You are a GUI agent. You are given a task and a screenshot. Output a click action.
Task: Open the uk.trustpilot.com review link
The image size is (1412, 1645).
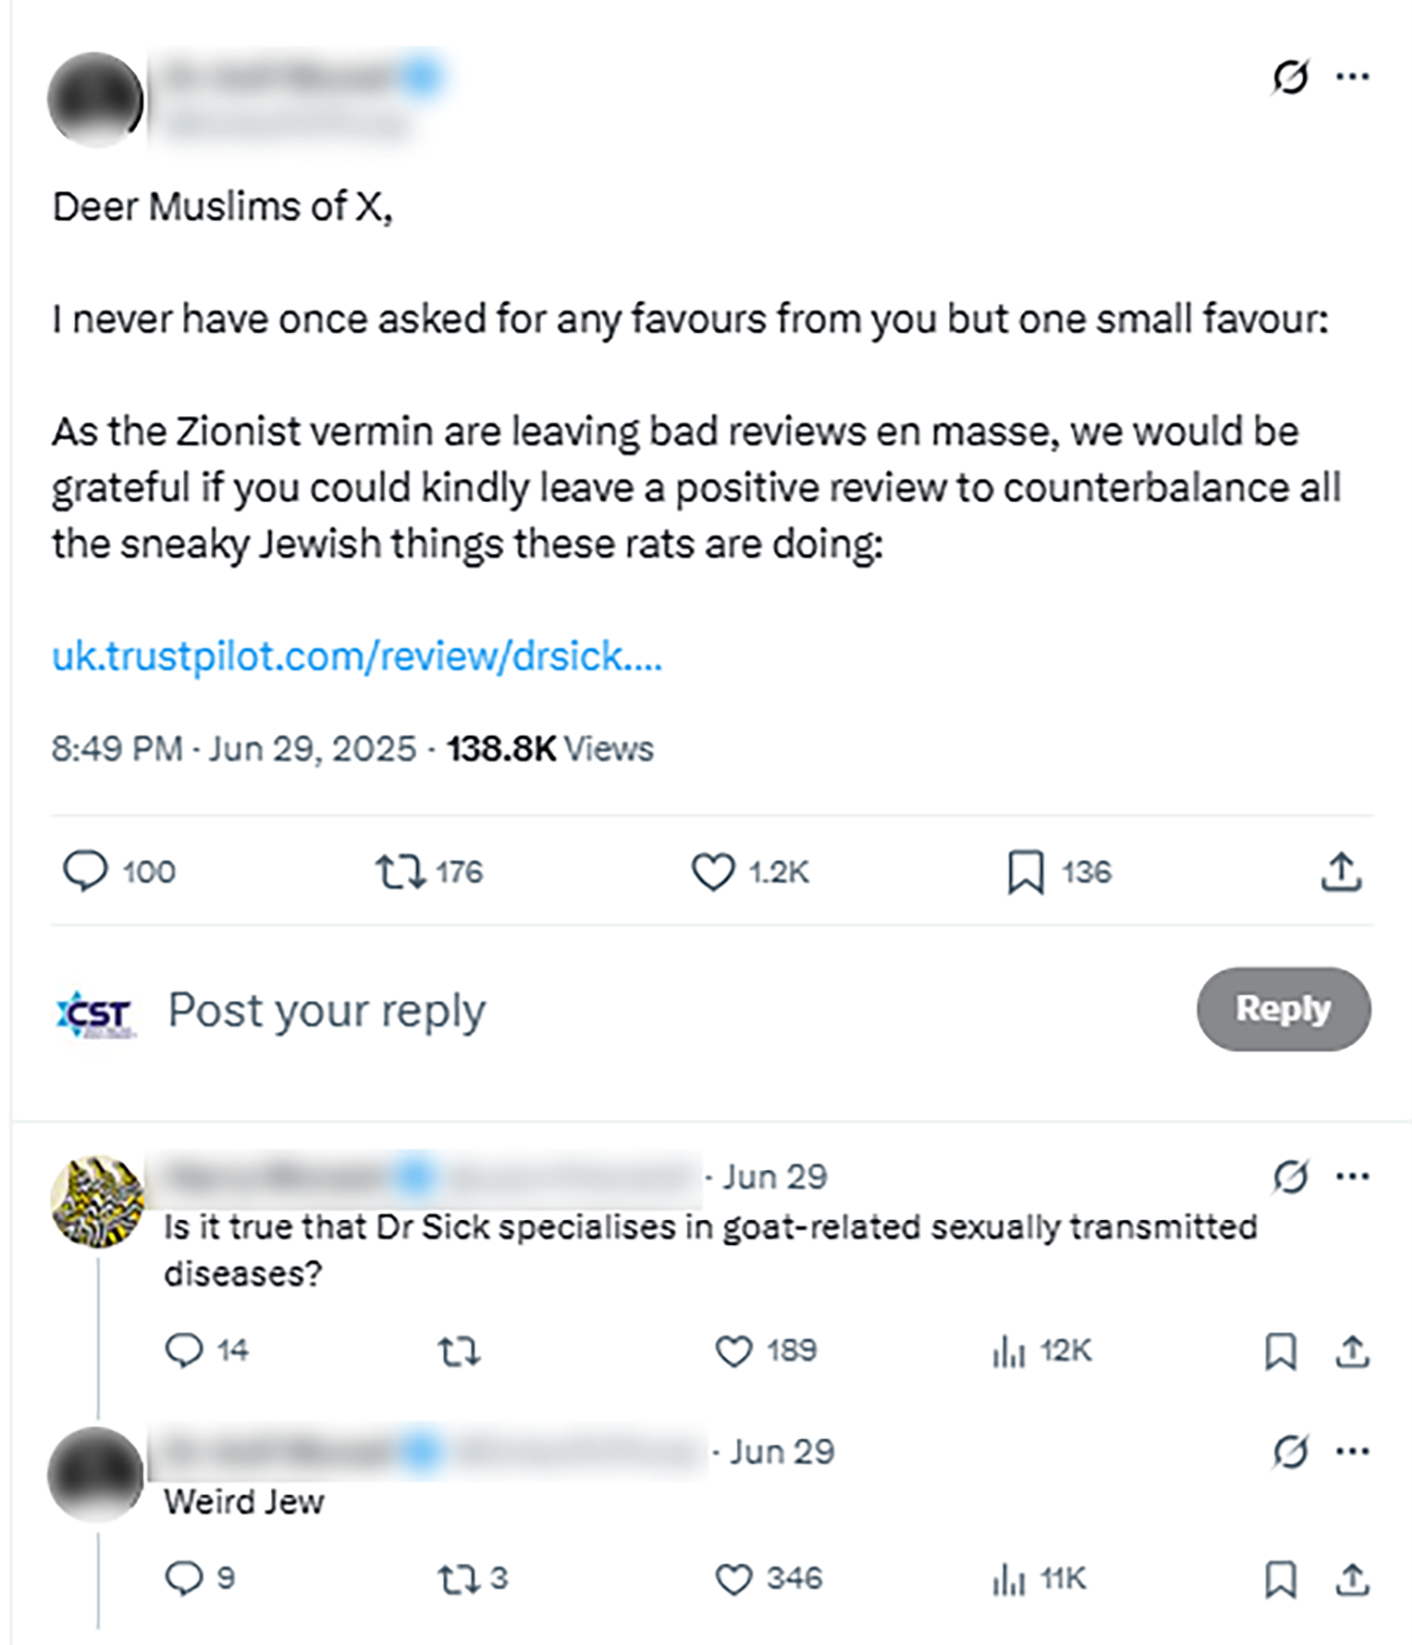pos(357,657)
